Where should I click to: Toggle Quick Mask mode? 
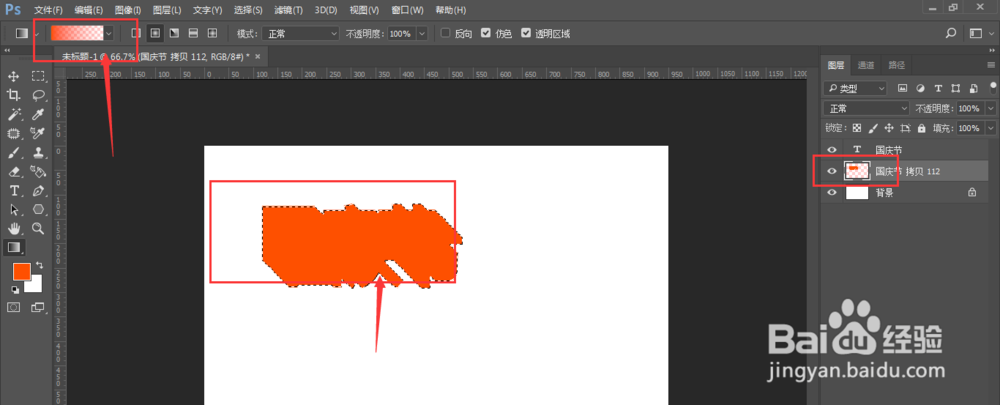(x=13, y=307)
